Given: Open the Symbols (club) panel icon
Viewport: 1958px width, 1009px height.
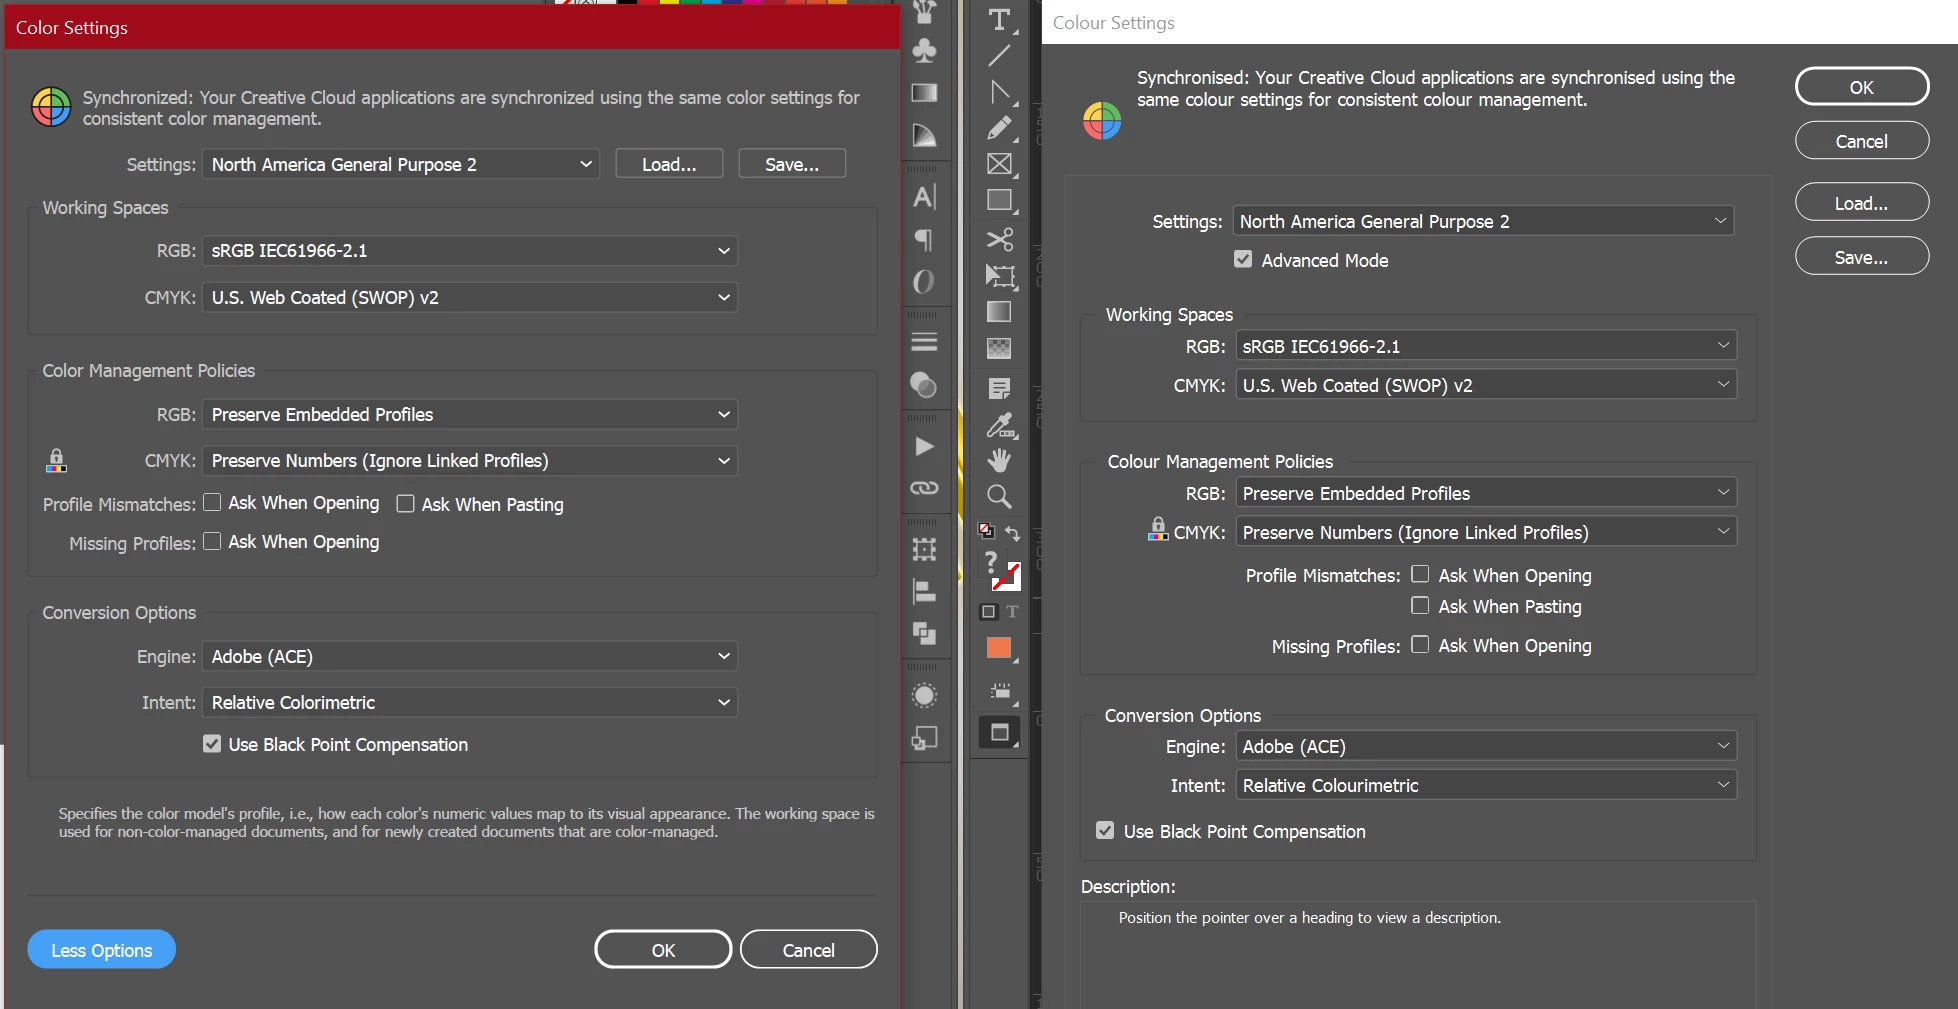Looking at the screenshot, I should pyautogui.click(x=925, y=50).
